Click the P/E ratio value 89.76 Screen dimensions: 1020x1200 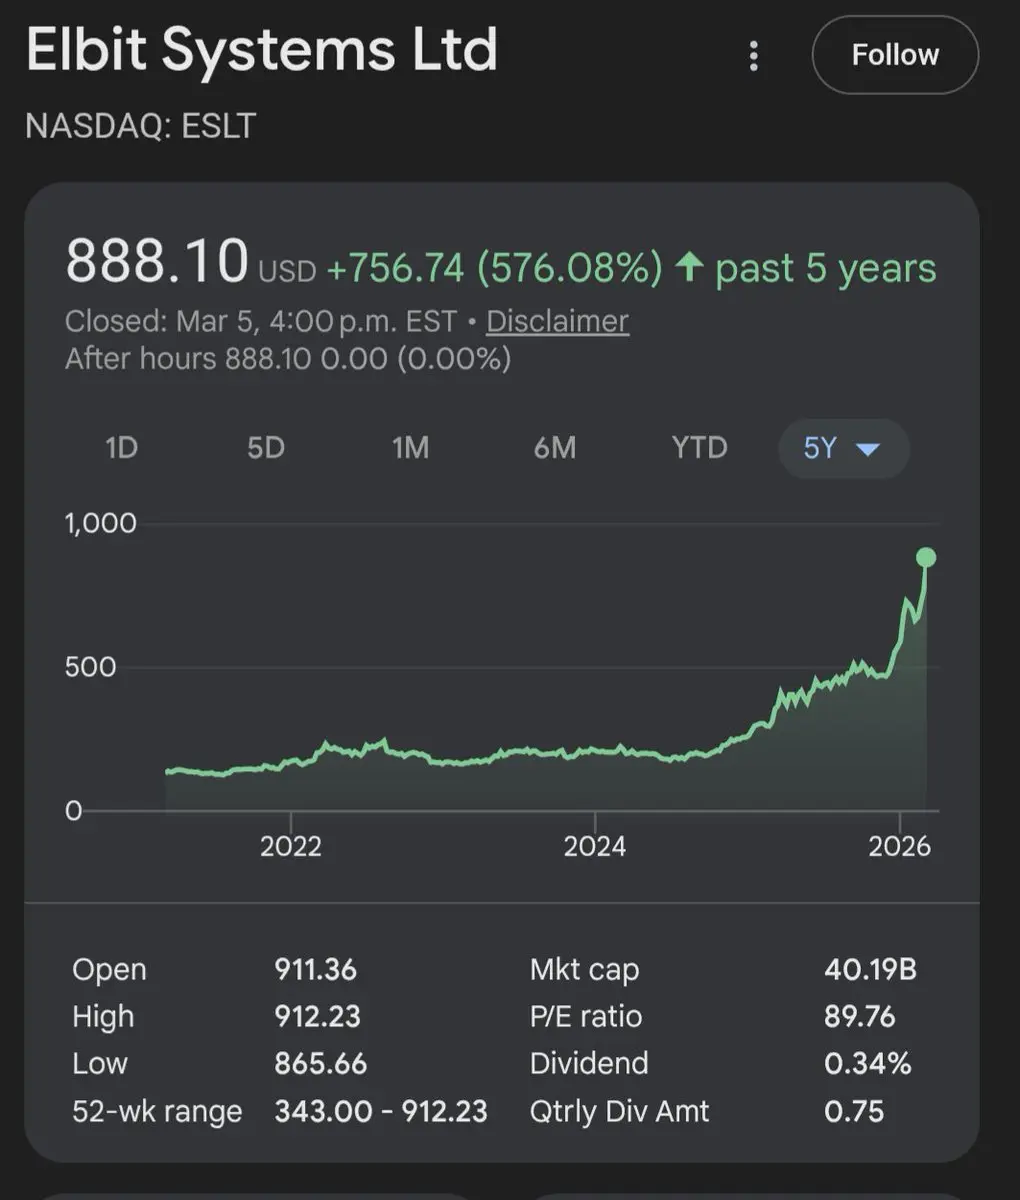coord(859,1016)
